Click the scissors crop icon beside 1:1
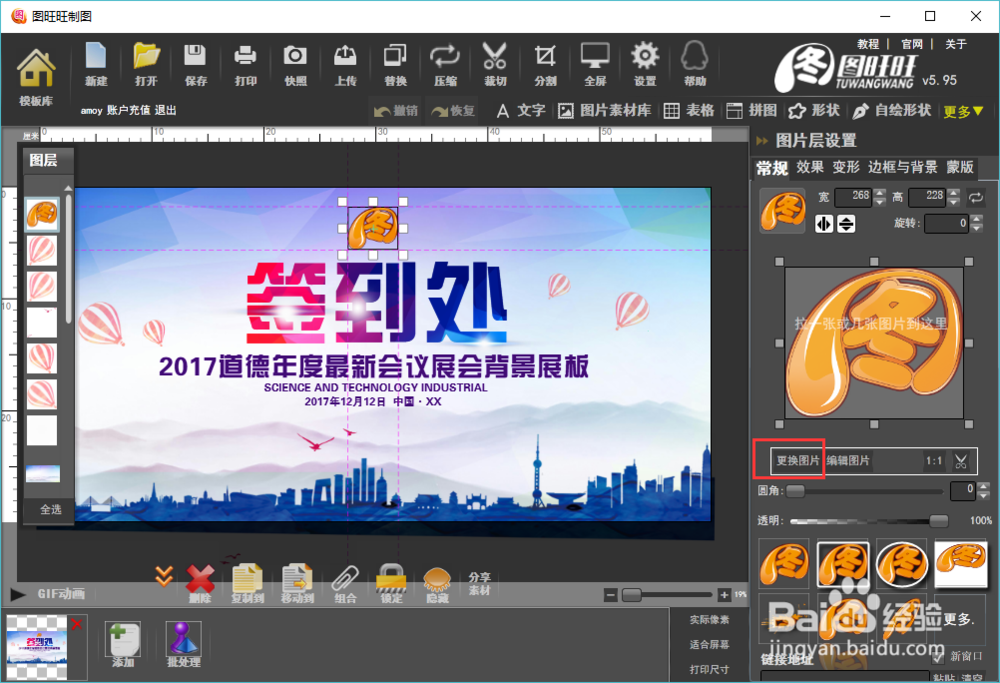Image resolution: width=1000 pixels, height=683 pixels. pos(960,461)
